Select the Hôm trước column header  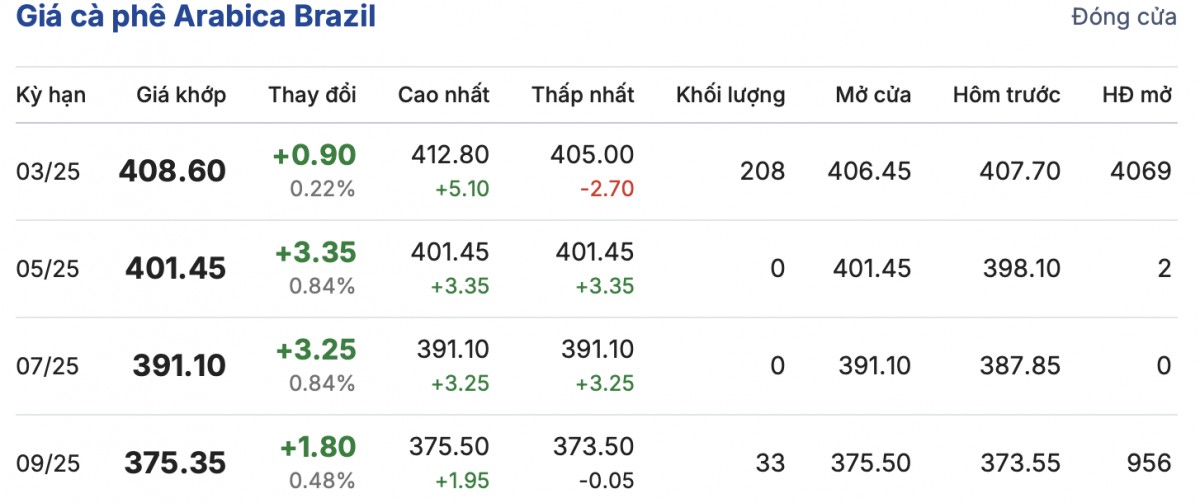[1006, 95]
